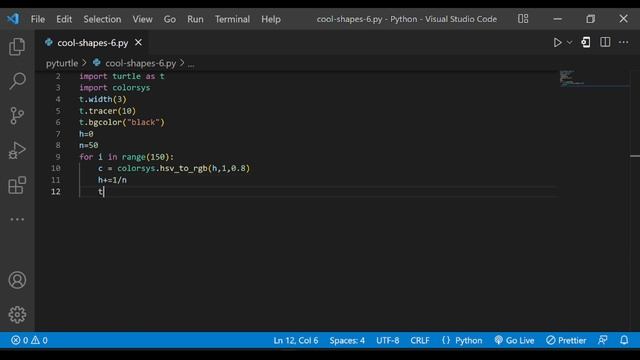Click the VS Code logo icon
The image size is (640, 360).
click(13, 18)
